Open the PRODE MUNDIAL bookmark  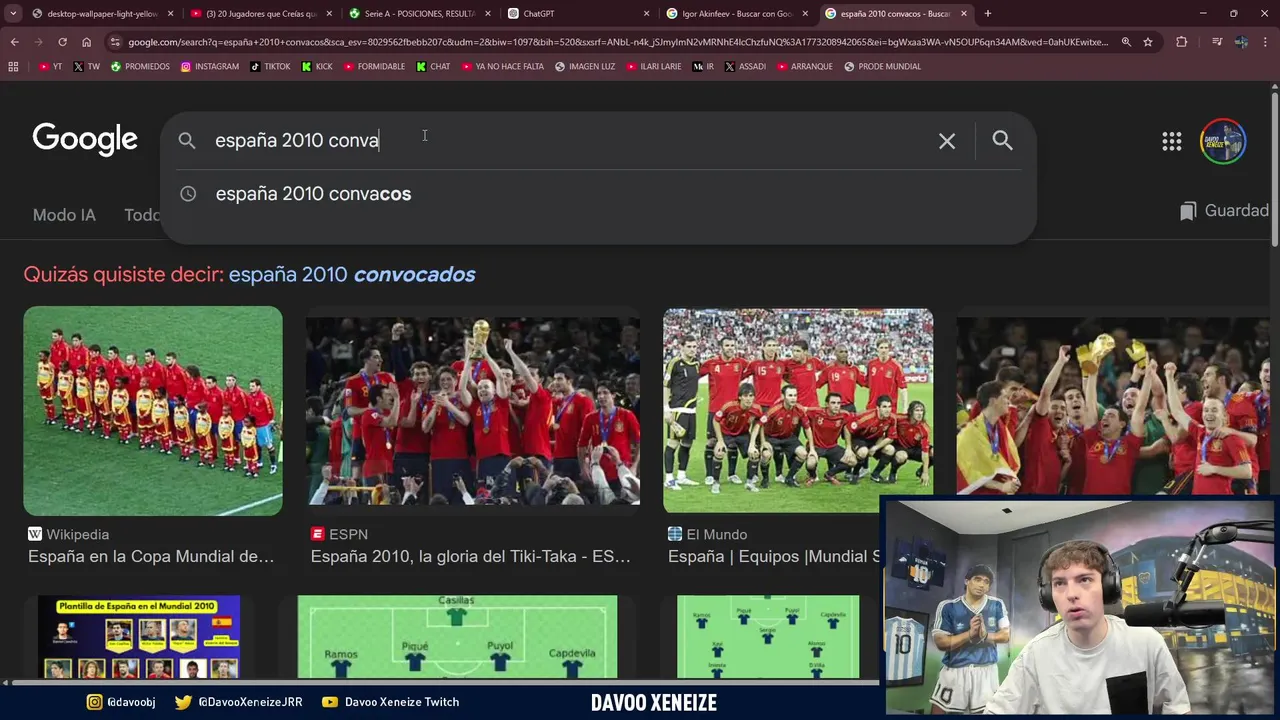[x=882, y=66]
